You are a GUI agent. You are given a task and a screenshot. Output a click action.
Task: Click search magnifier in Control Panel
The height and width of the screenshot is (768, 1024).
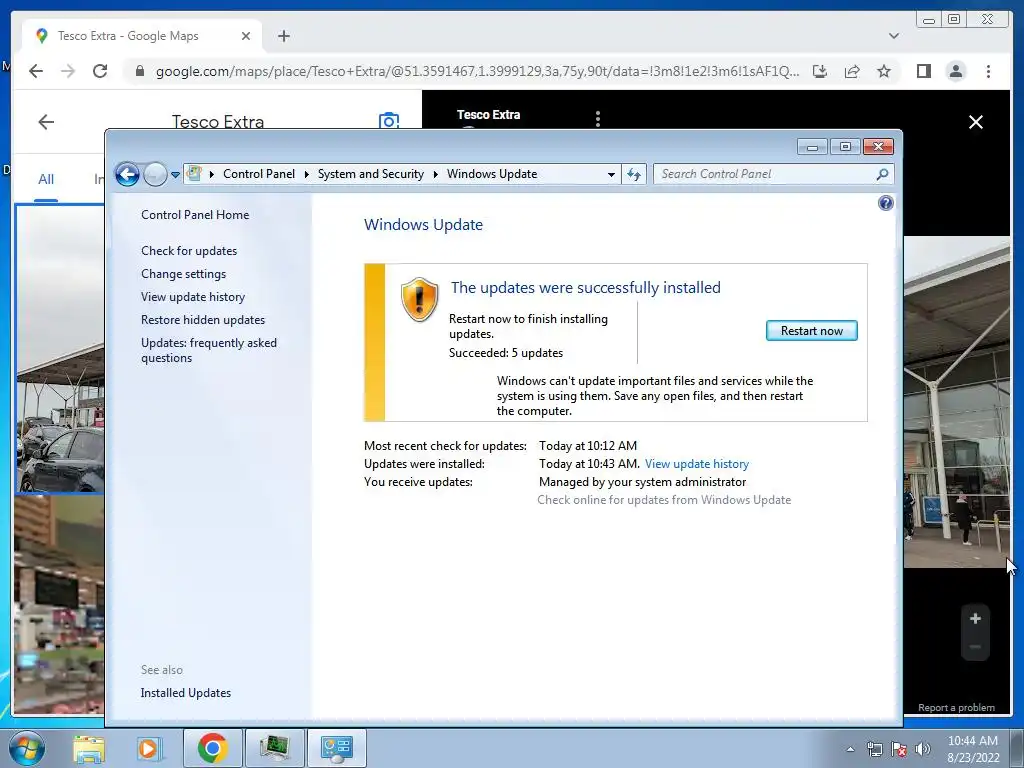coord(882,174)
